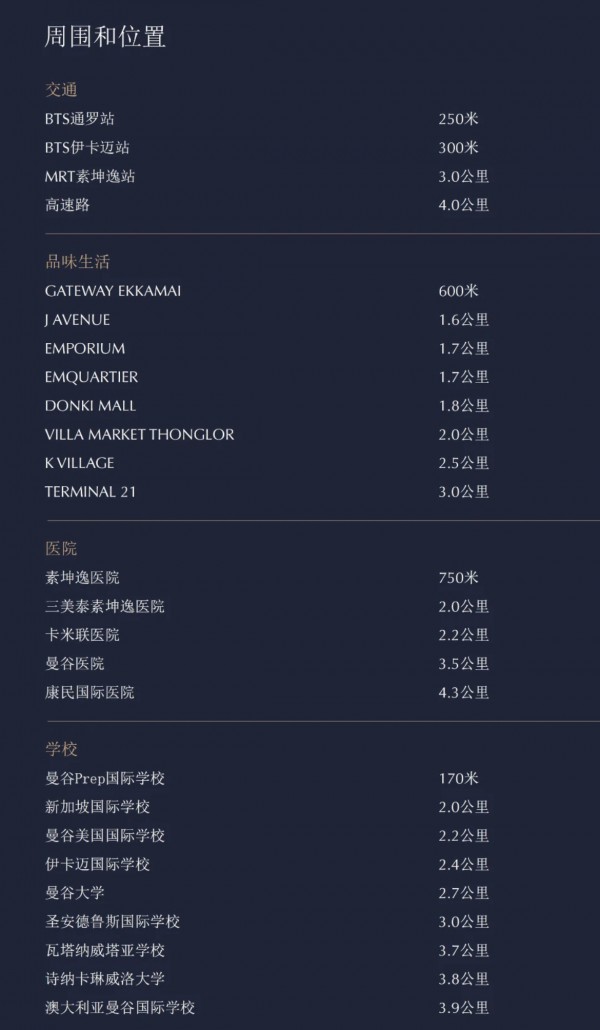Select the 医院 section heading

coord(61,549)
